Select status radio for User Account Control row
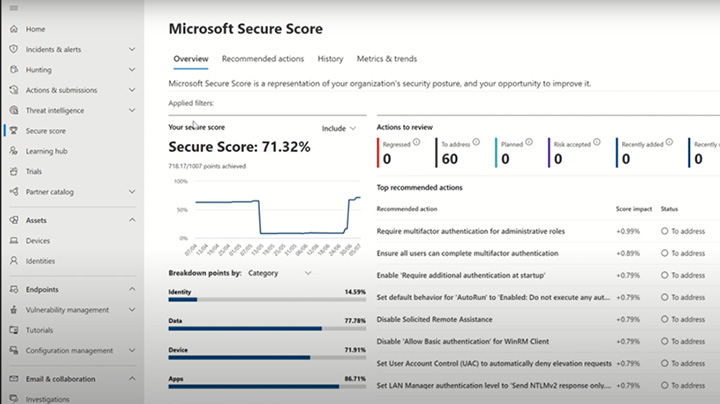Image resolution: width=720 pixels, height=404 pixels. pos(665,363)
